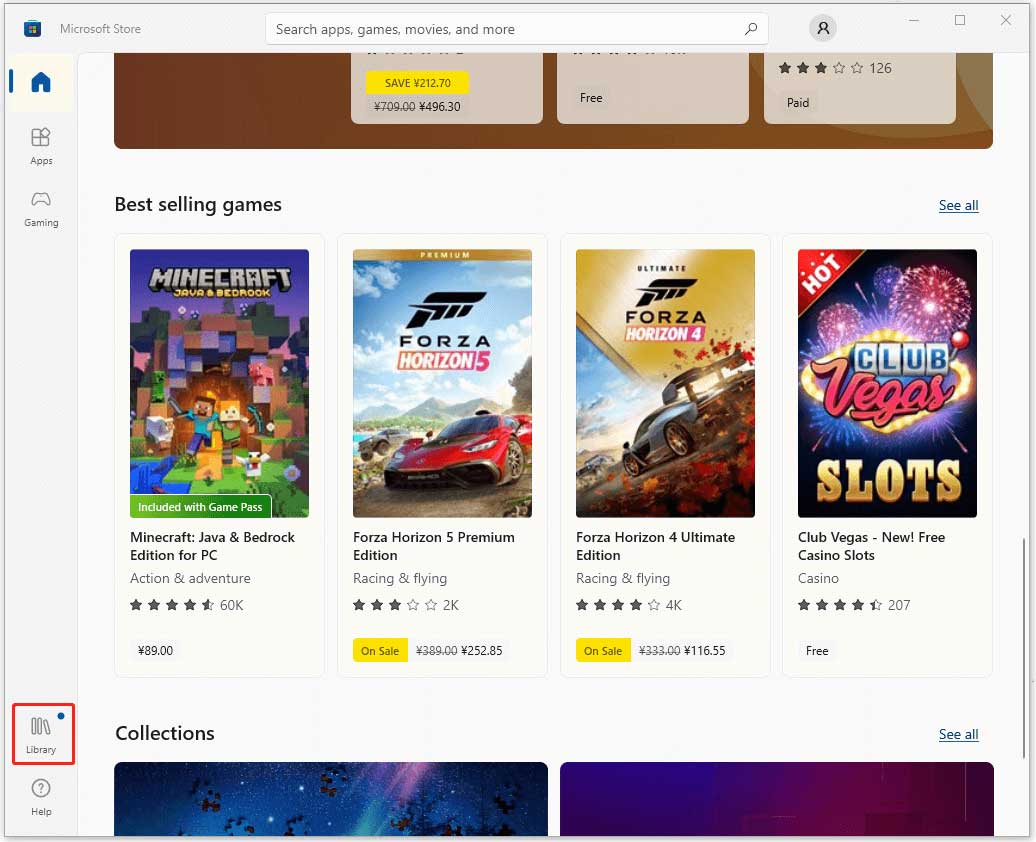The width and height of the screenshot is (1036, 842).
Task: Click the Collections heading
Action: [165, 734]
